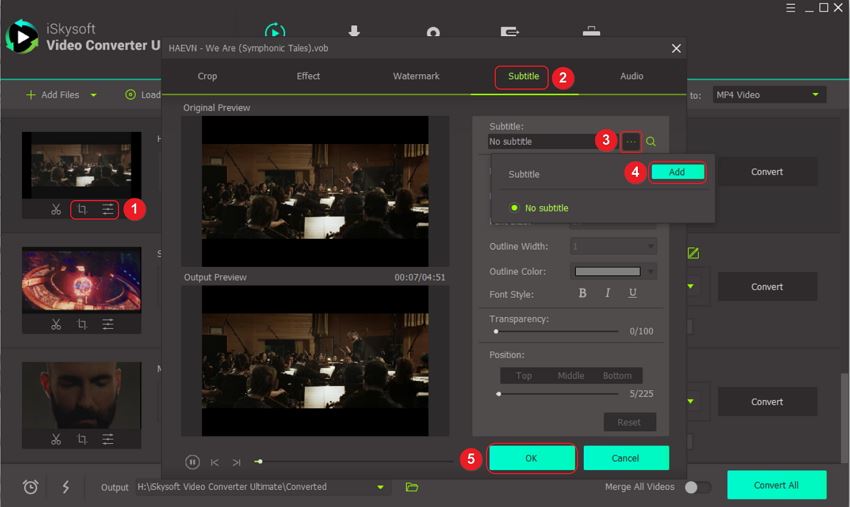The image size is (850, 507).
Task: Toggle Merge All Videos switch
Action: tap(697, 487)
